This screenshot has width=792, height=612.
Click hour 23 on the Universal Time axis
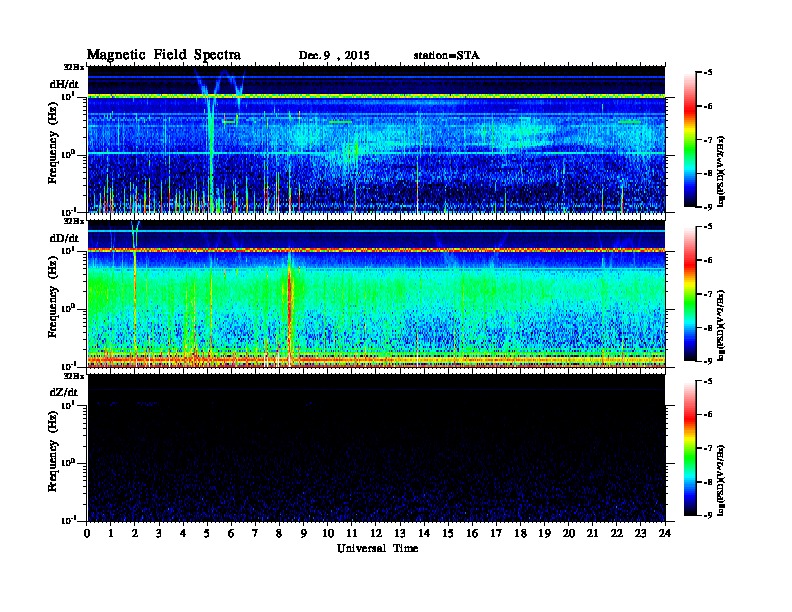coord(640,533)
